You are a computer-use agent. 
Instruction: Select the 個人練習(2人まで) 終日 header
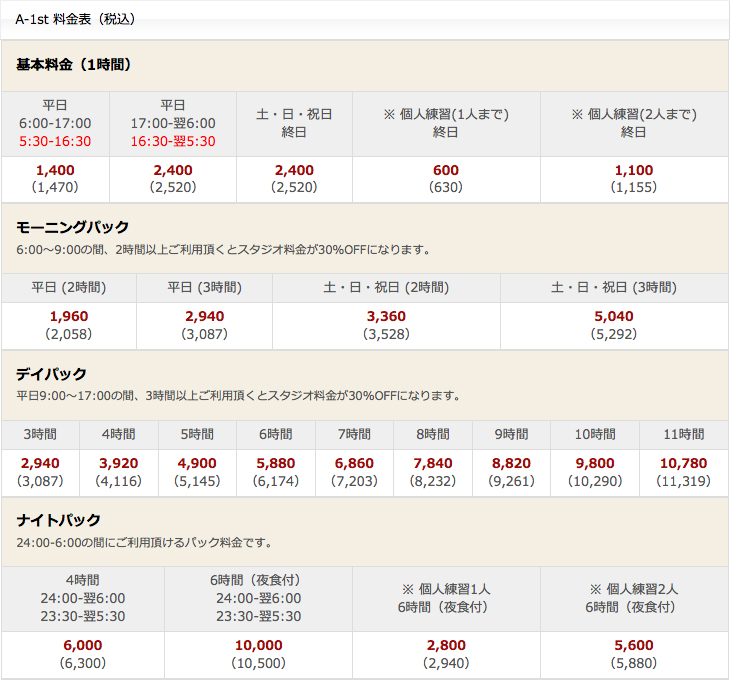point(634,123)
